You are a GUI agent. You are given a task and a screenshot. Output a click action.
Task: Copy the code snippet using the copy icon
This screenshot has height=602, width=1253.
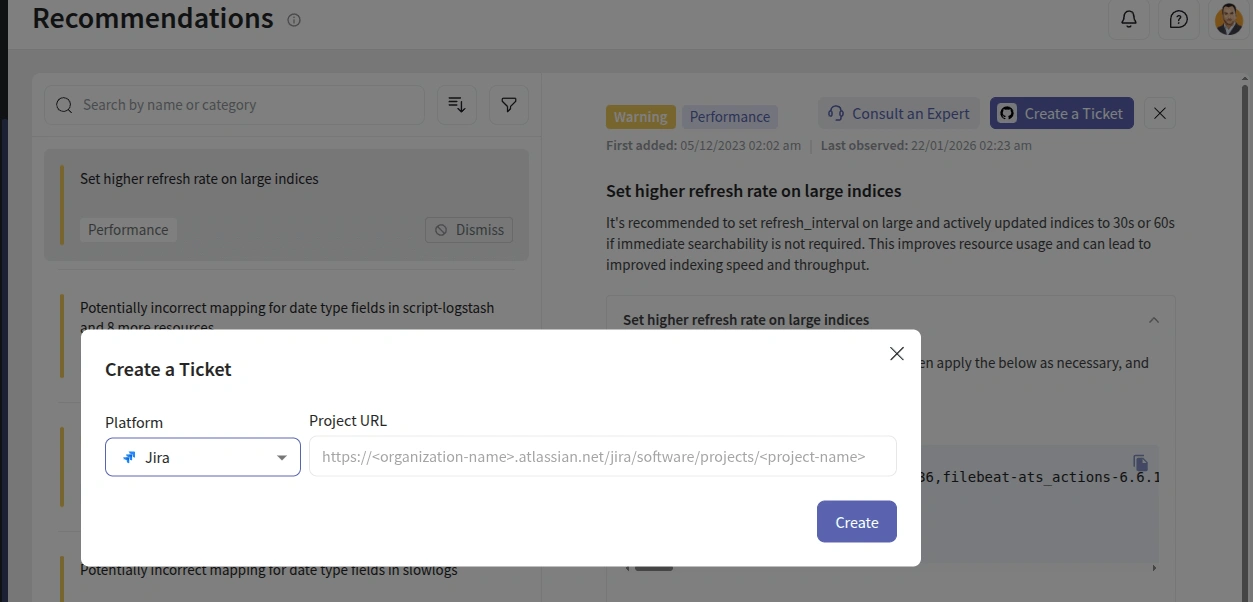(1139, 463)
